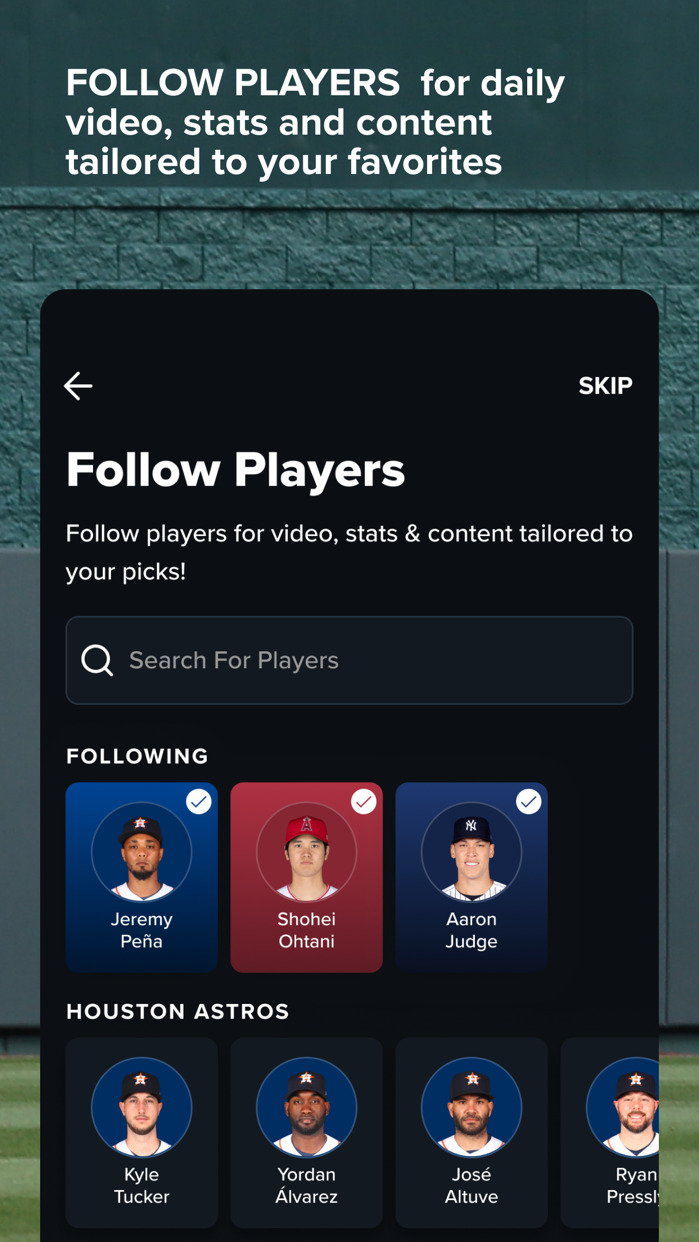Viewport: 699px width, 1242px height.
Task: Uncheck the Jeremy Peña follow checkmark
Action: point(198,802)
